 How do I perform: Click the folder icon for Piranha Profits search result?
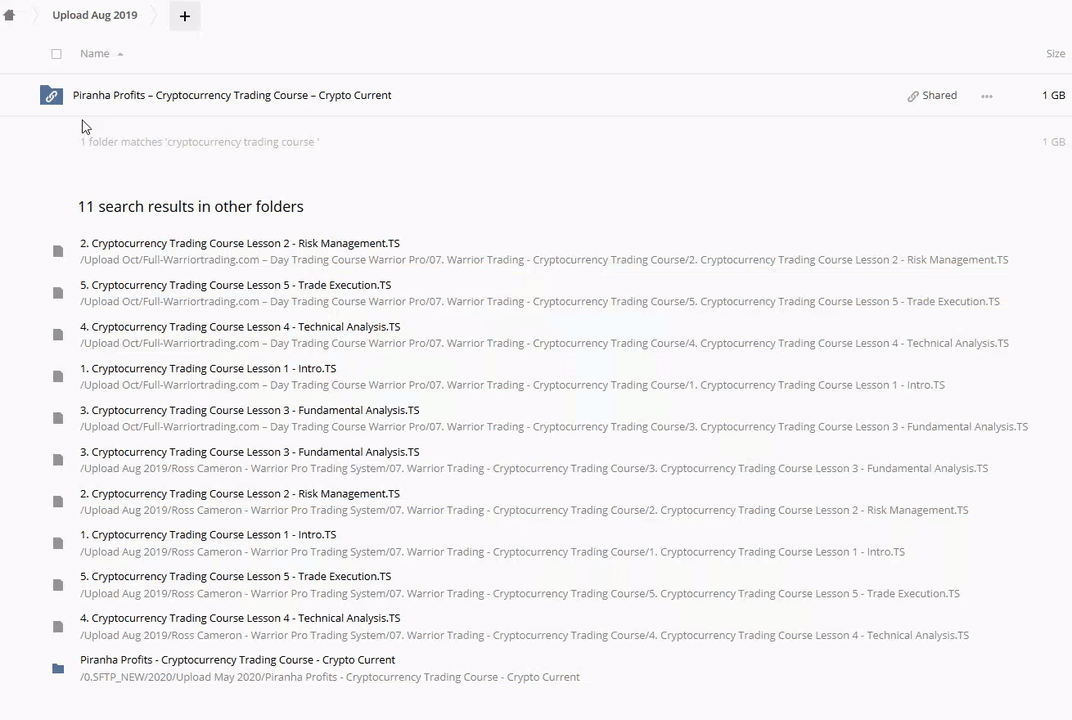coord(58,668)
